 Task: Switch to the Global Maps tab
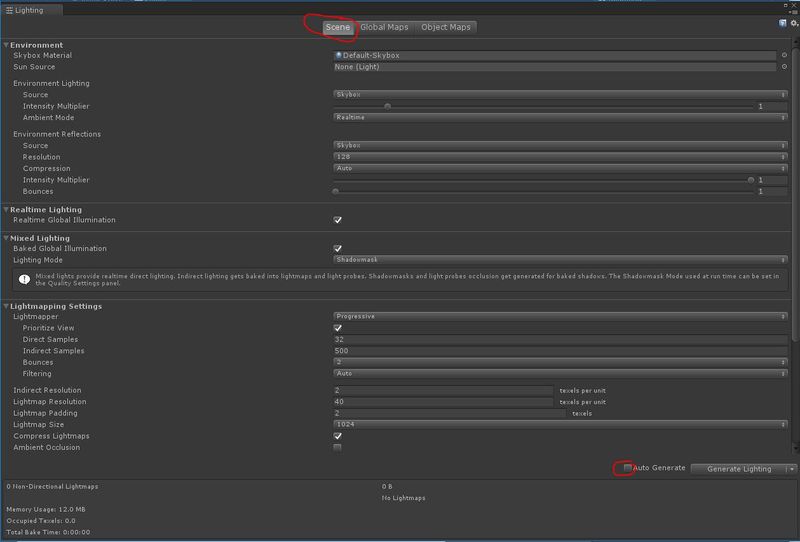pyautogui.click(x=384, y=27)
